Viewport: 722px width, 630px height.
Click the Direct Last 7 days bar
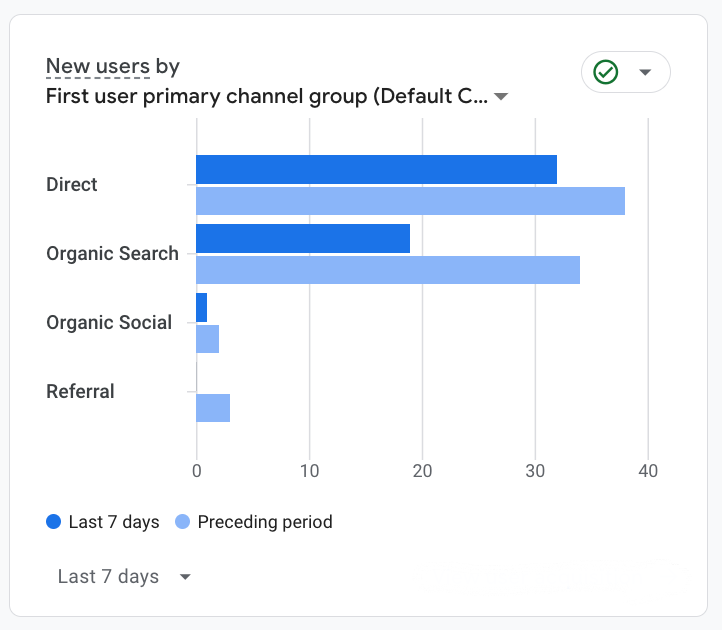pos(376,170)
